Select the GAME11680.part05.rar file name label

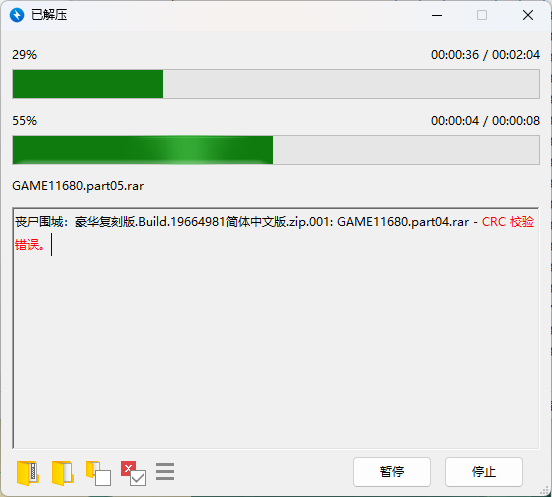click(78, 186)
